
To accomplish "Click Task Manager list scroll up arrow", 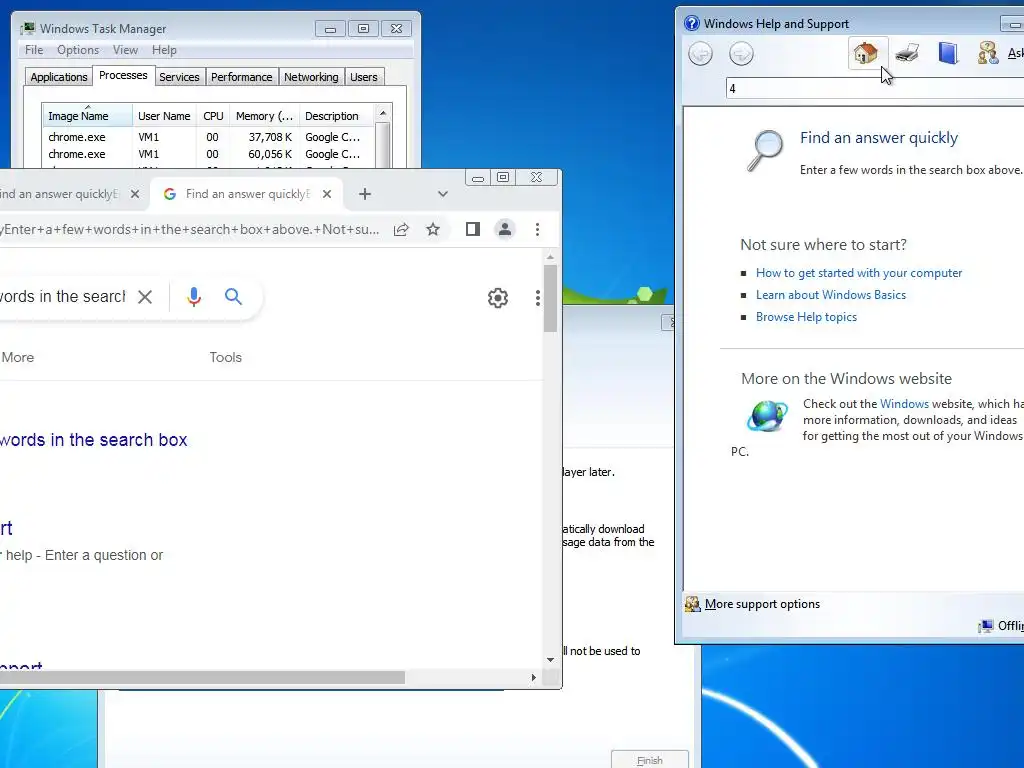I will [x=383, y=113].
